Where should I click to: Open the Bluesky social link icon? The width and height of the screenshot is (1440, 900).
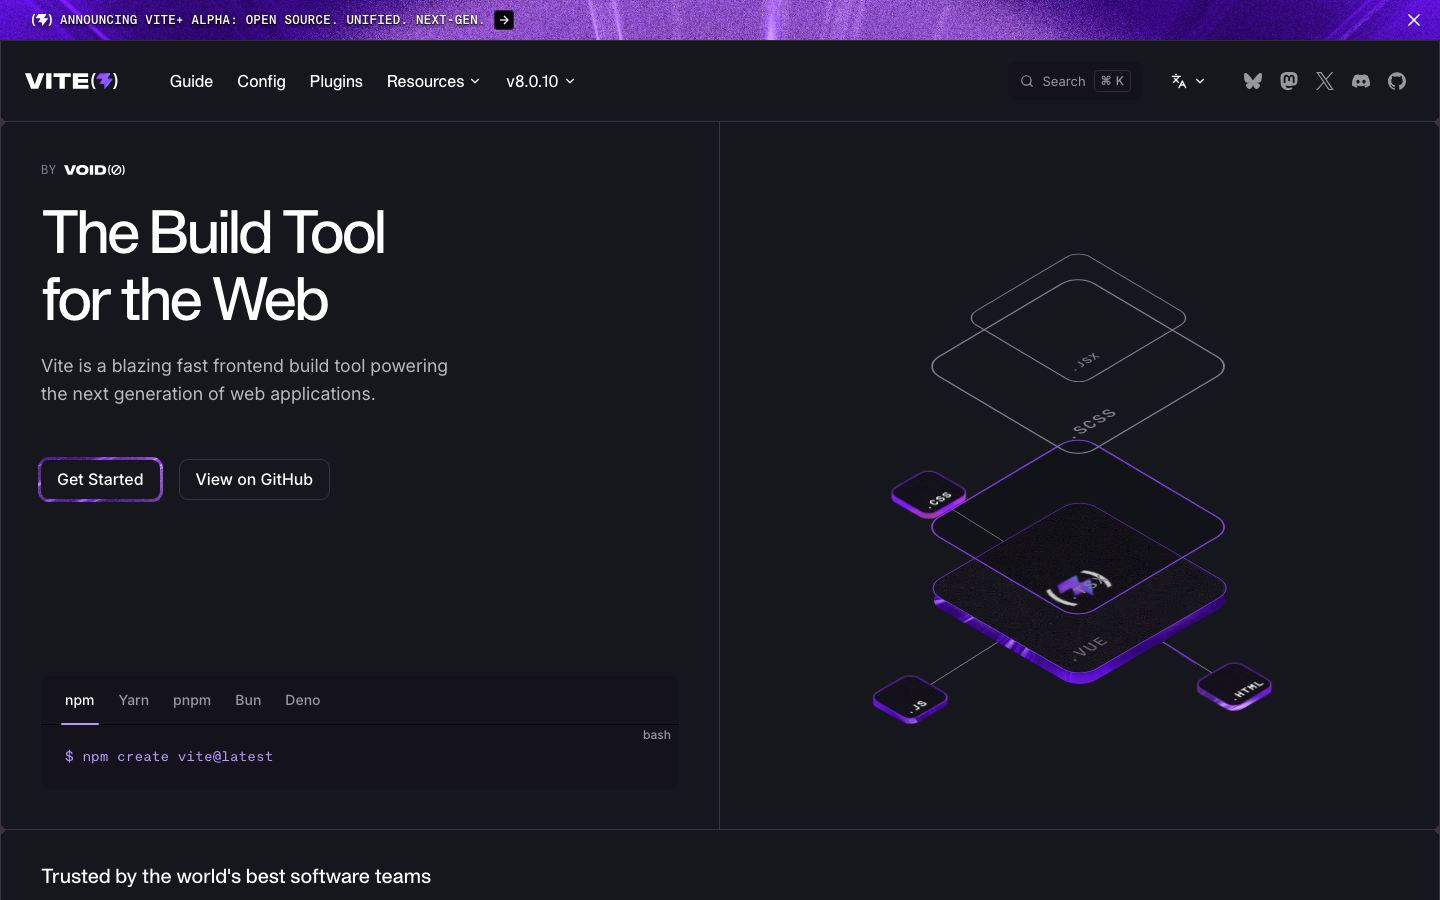pyautogui.click(x=1253, y=81)
